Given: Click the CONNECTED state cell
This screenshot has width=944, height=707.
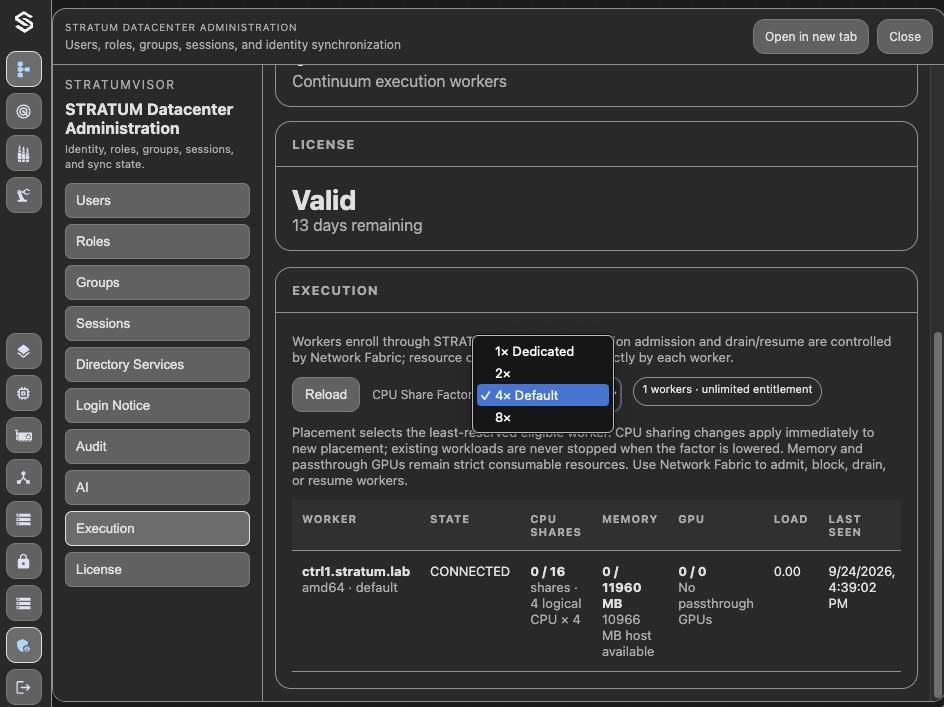Looking at the screenshot, I should coord(470,572).
